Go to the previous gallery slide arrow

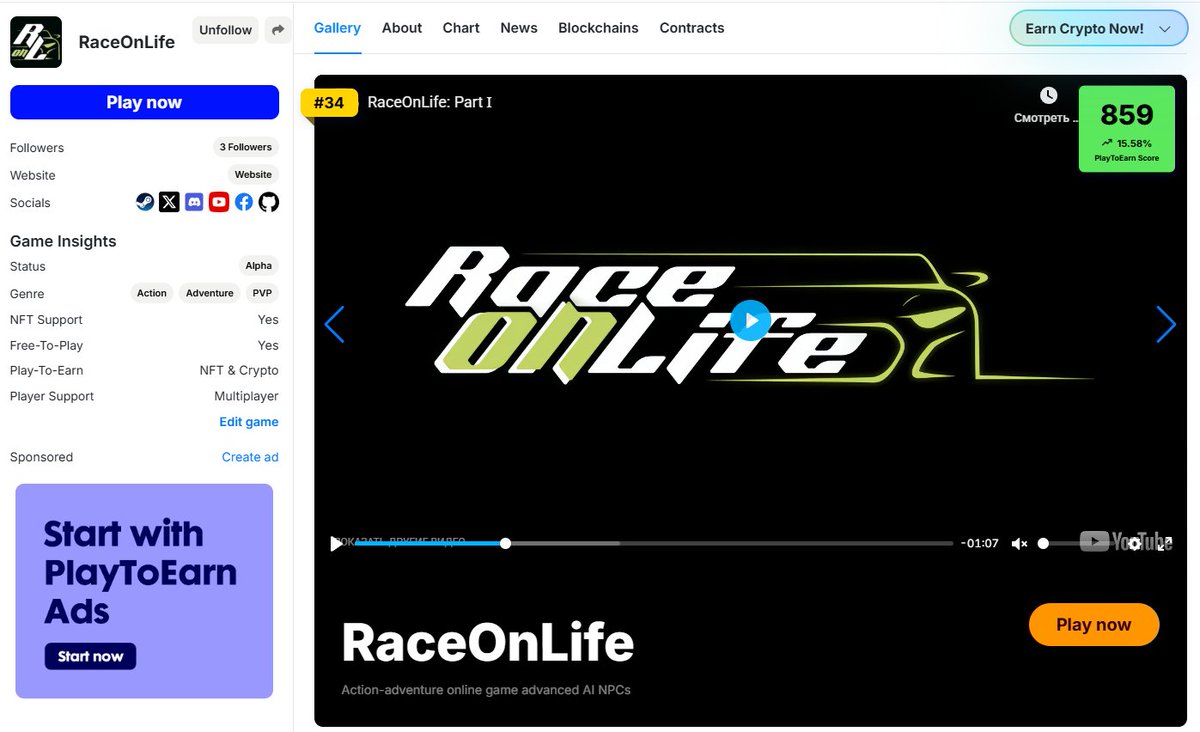tap(335, 324)
